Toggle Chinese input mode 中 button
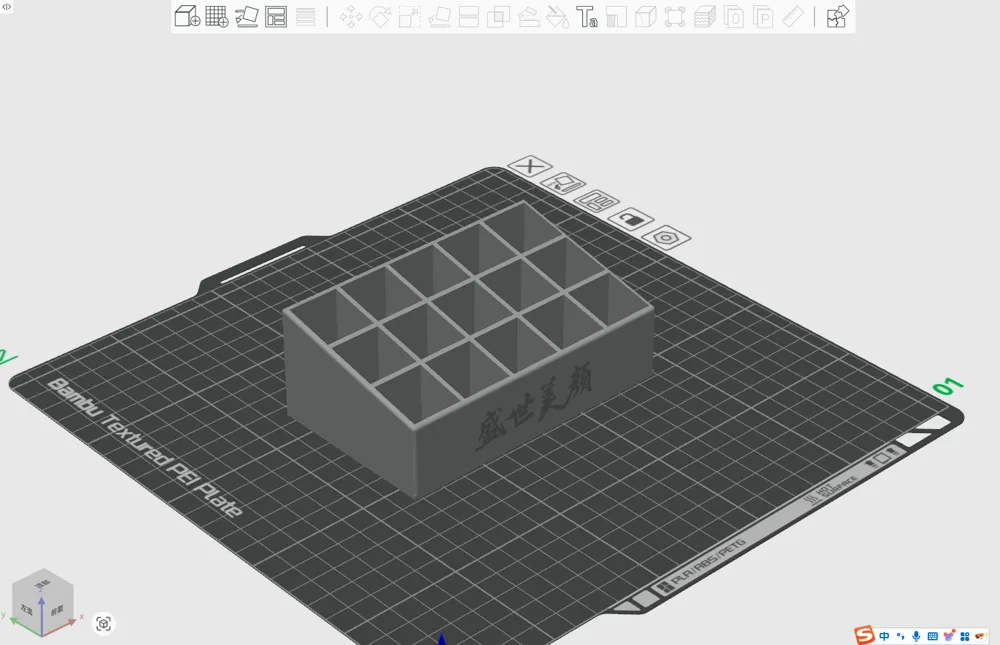 (884, 636)
